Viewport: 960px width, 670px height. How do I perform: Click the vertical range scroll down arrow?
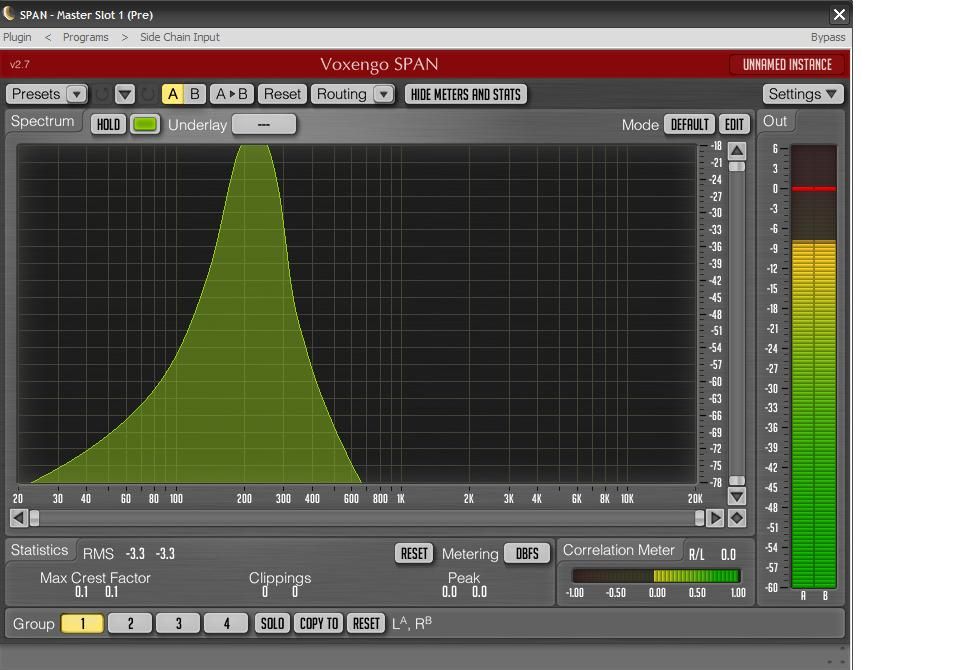[x=737, y=495]
